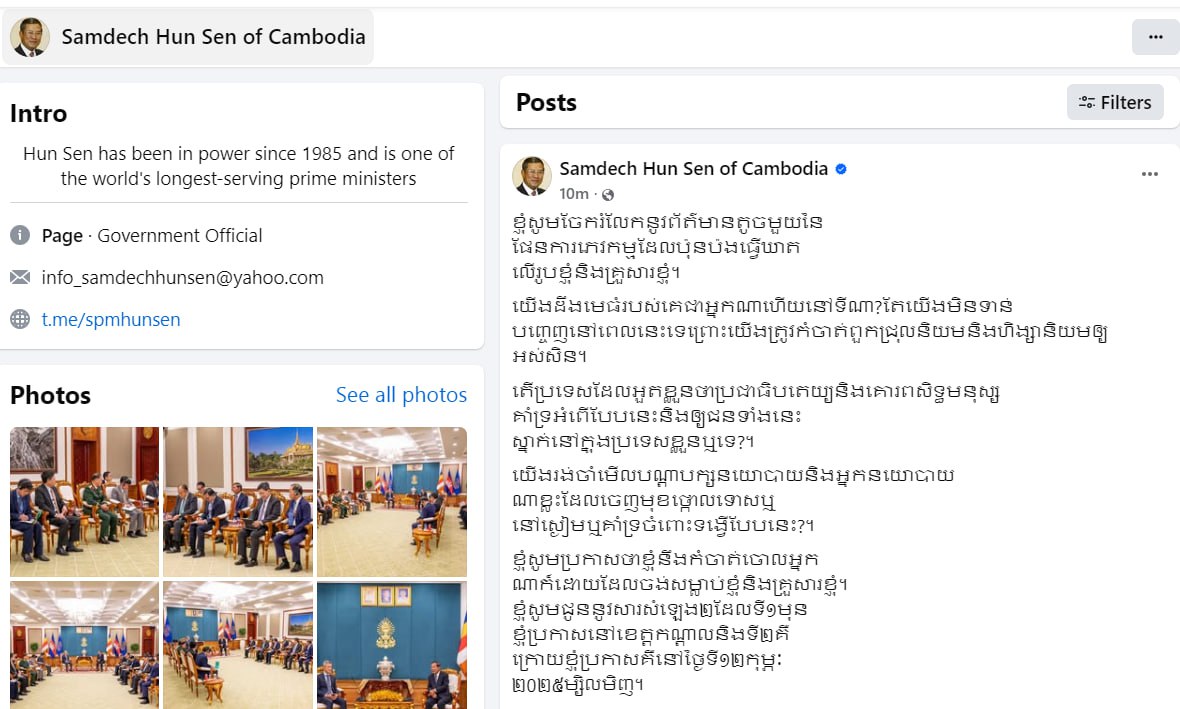1180x709 pixels.
Task: Open See all photos link
Action: pyautogui.click(x=401, y=395)
